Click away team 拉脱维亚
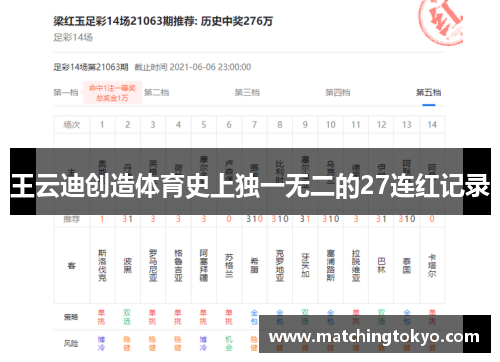 (356, 266)
